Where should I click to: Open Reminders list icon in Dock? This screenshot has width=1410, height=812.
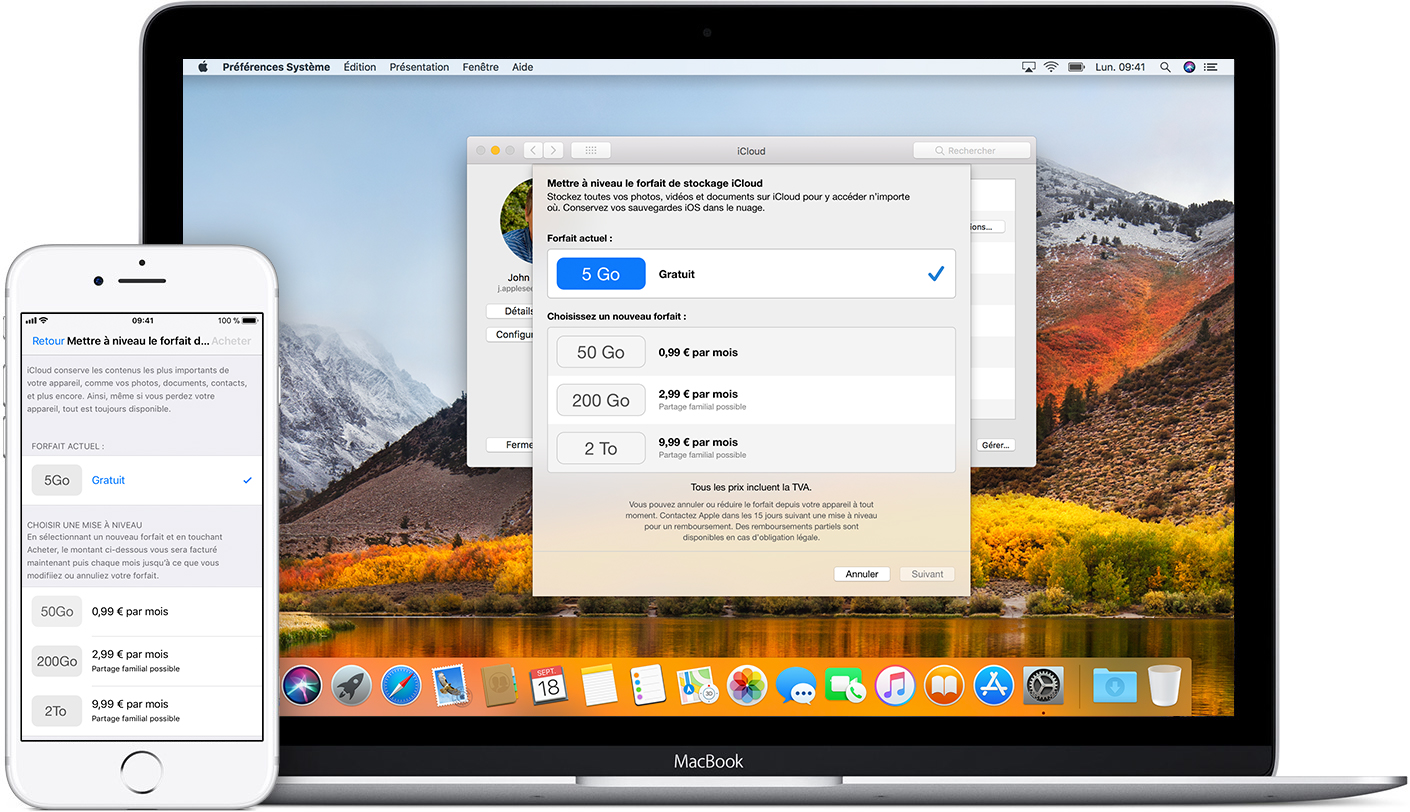pyautogui.click(x=647, y=686)
